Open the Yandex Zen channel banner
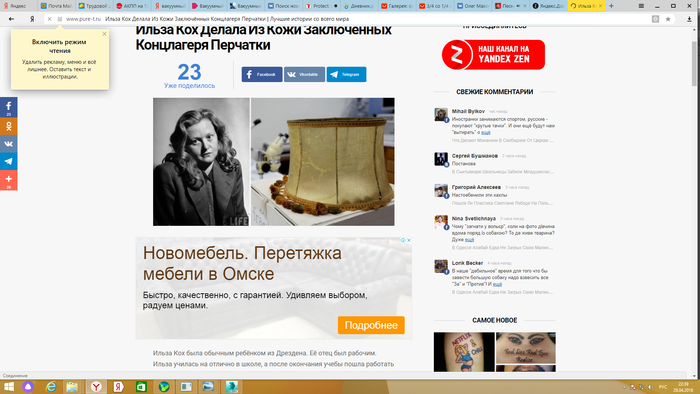700x394 pixels. 493,55
